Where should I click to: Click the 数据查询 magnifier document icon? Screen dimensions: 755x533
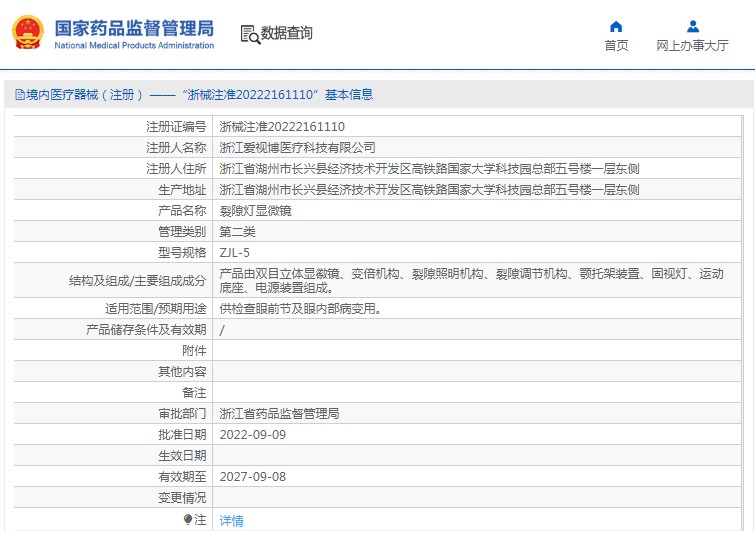[x=249, y=34]
